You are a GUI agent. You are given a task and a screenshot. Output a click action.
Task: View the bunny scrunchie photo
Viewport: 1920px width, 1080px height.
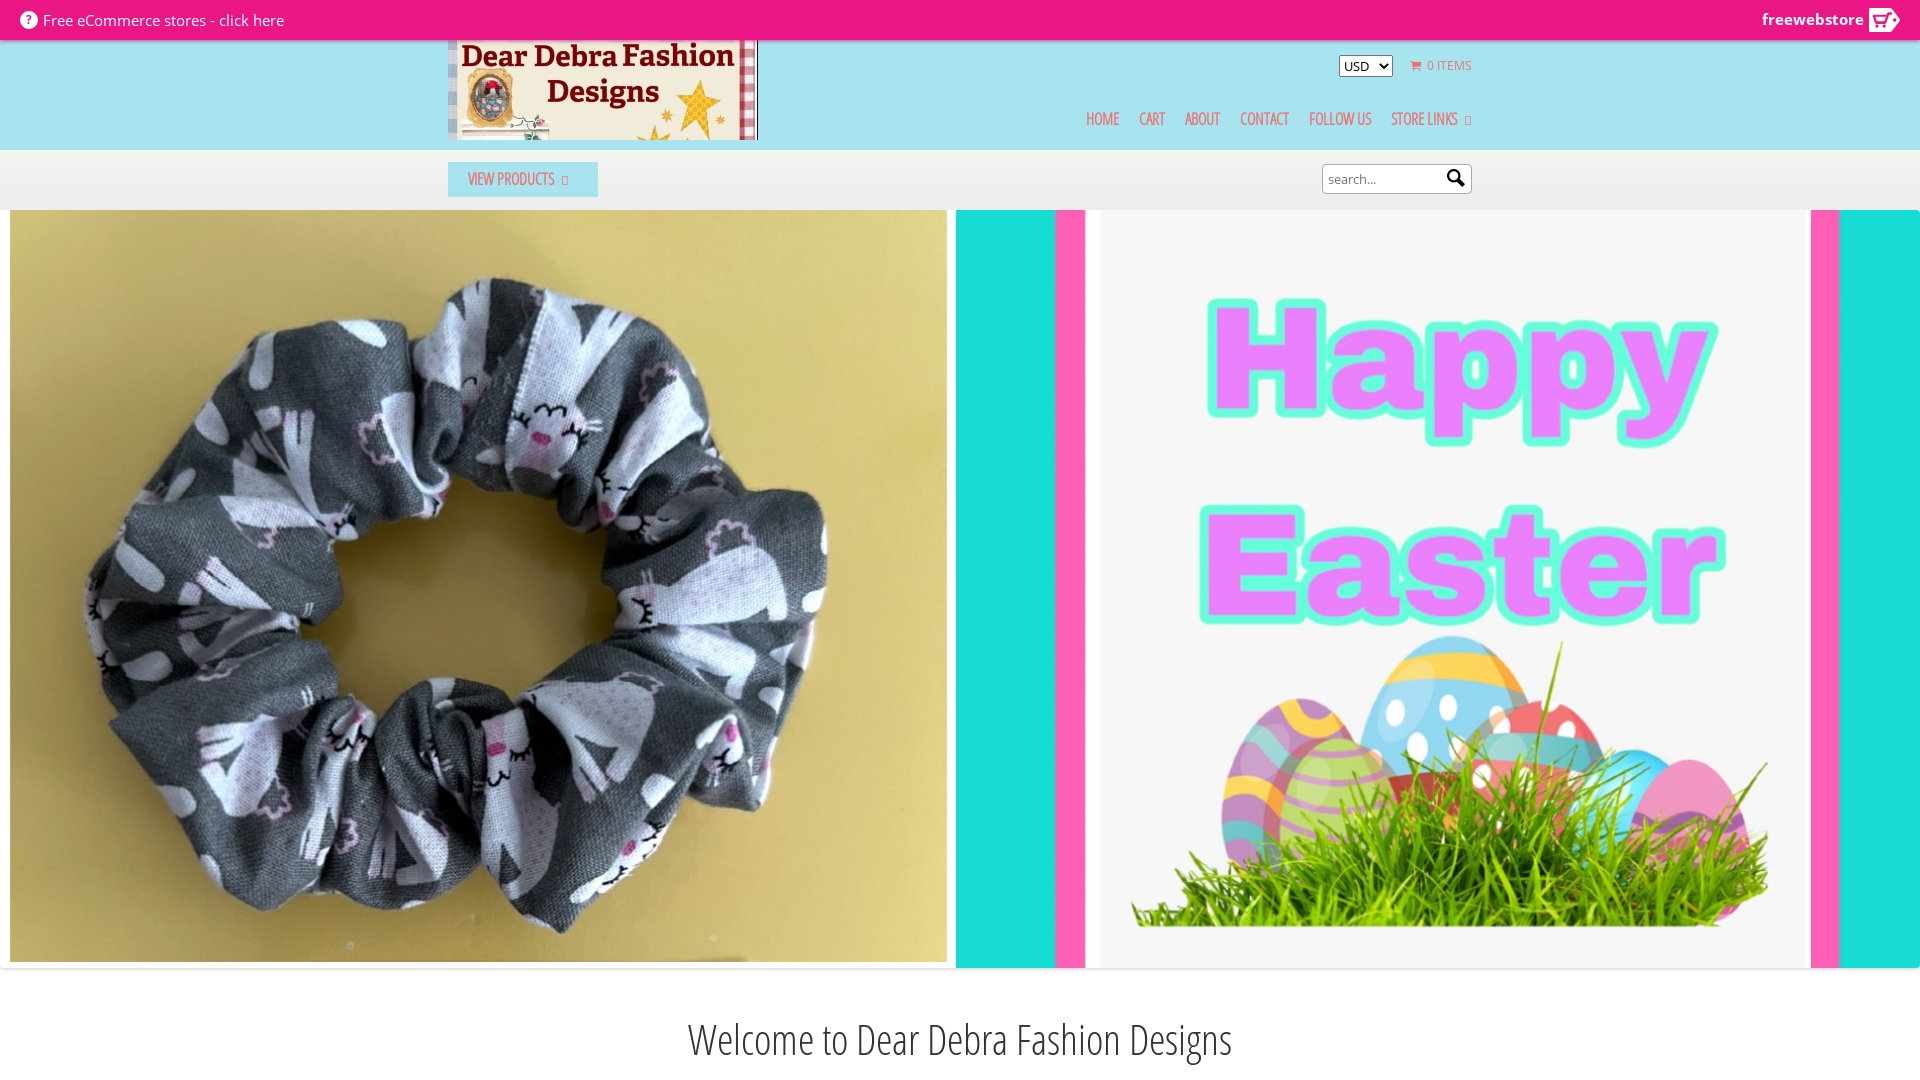coord(477,587)
